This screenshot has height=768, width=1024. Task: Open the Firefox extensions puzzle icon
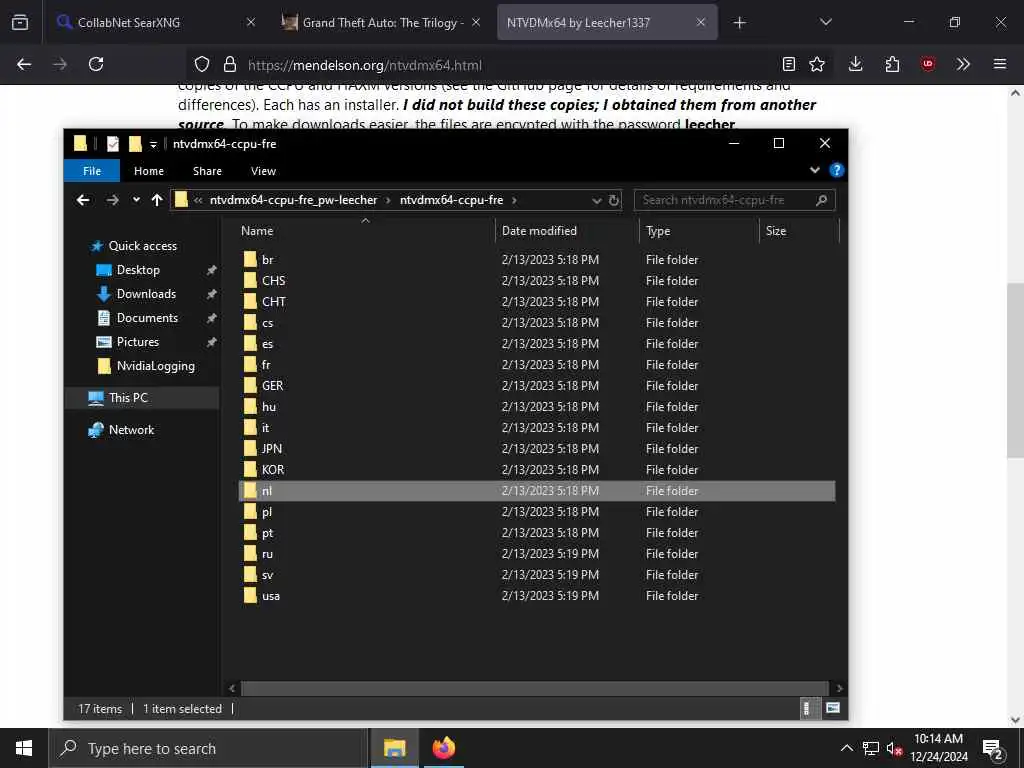click(x=892, y=64)
